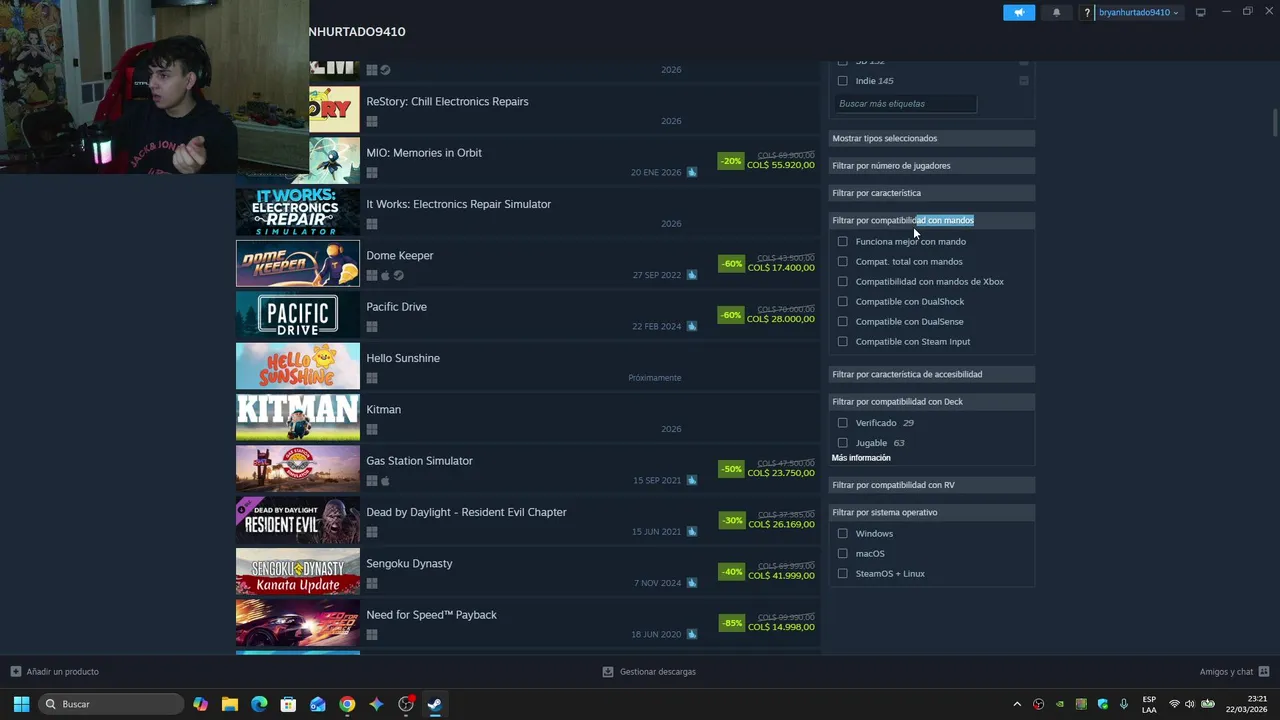
Task: Check the Windows operating system checkbox
Action: 842,533
